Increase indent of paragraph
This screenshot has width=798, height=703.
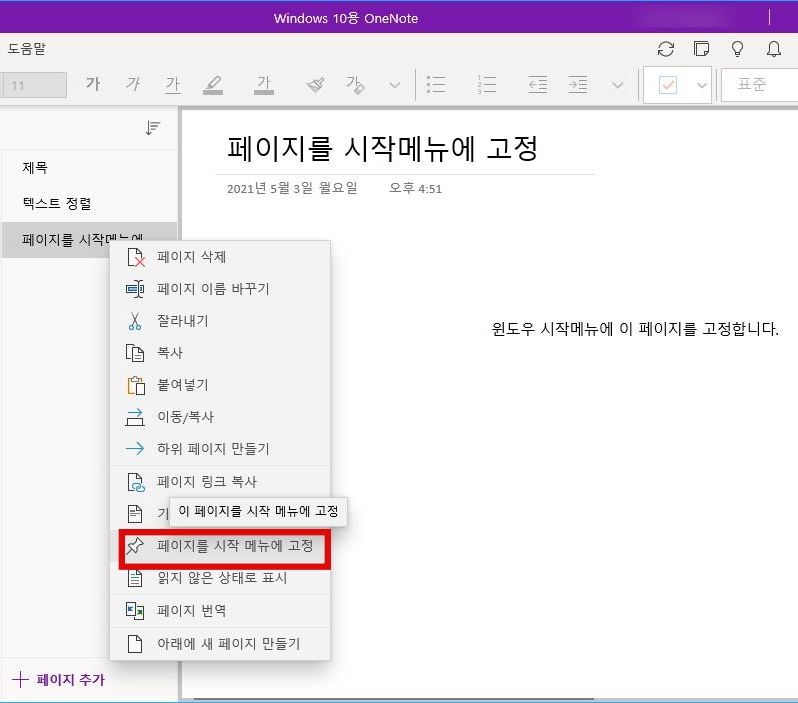tap(578, 85)
